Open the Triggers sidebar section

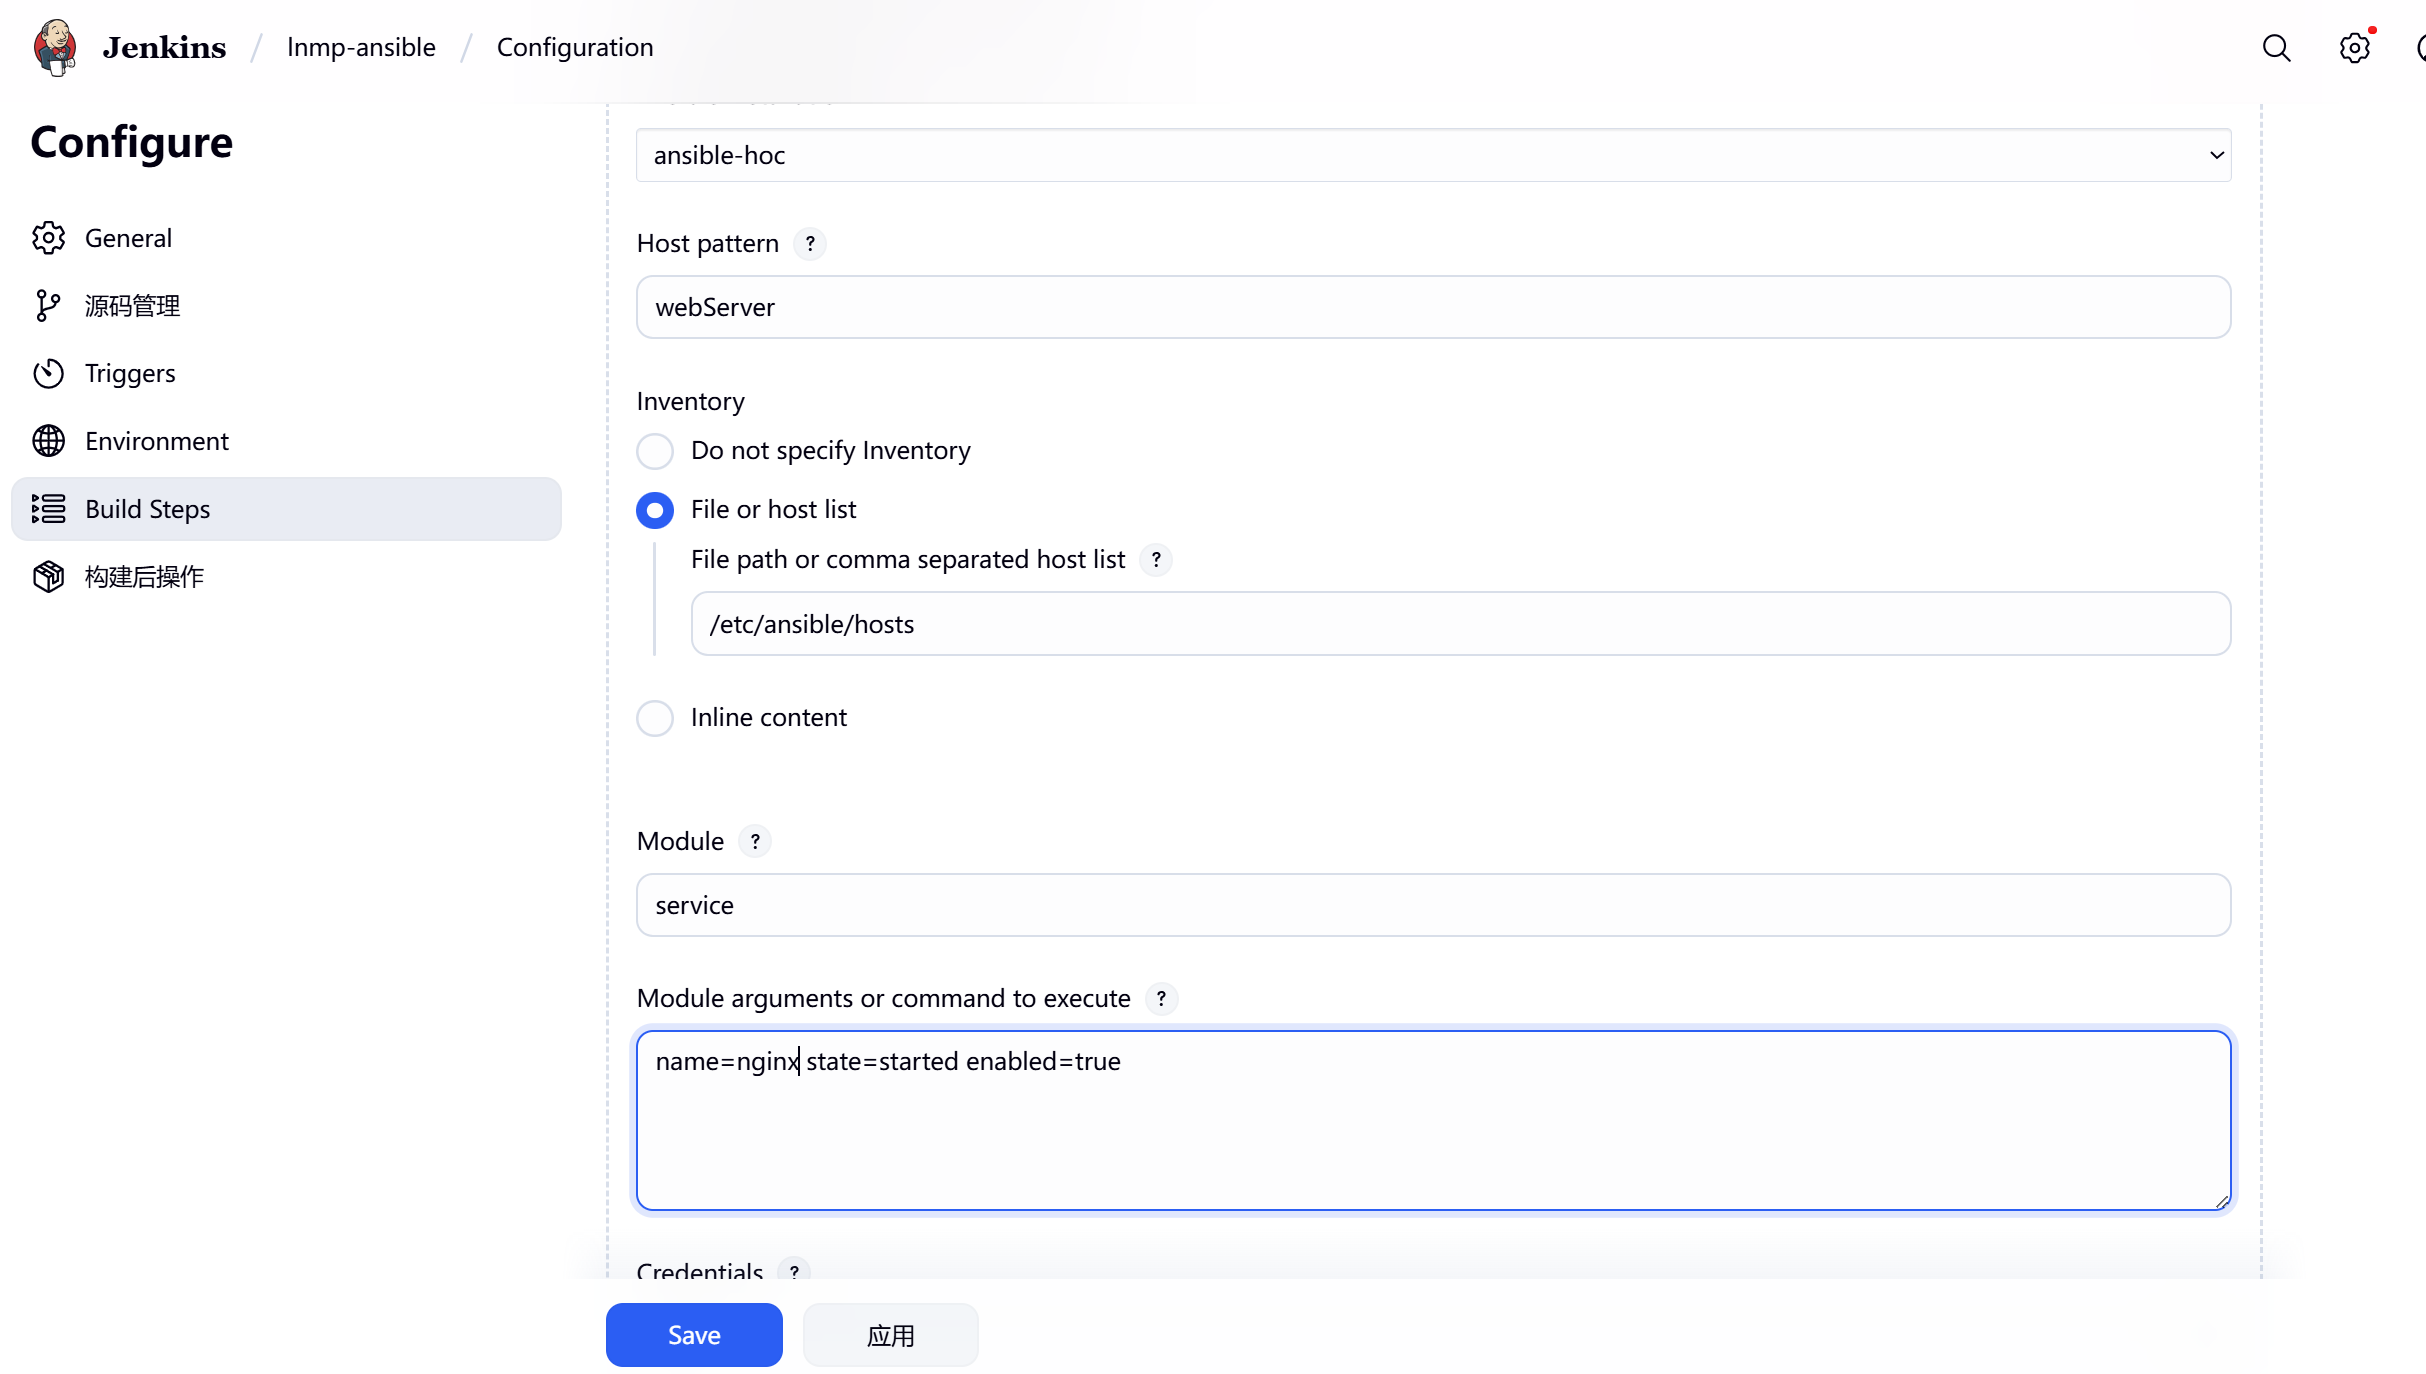130,373
